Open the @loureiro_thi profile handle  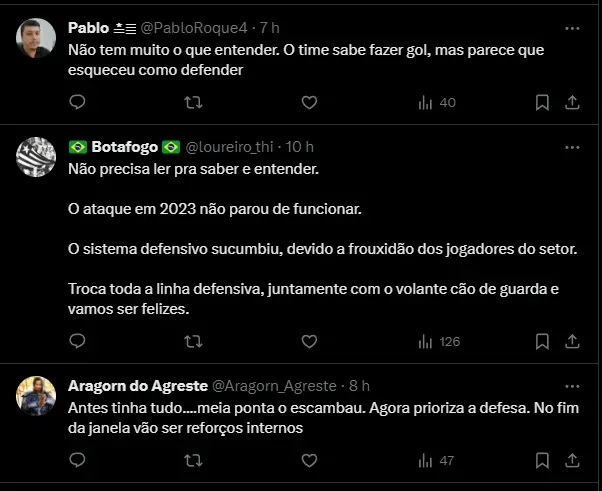tap(231, 147)
